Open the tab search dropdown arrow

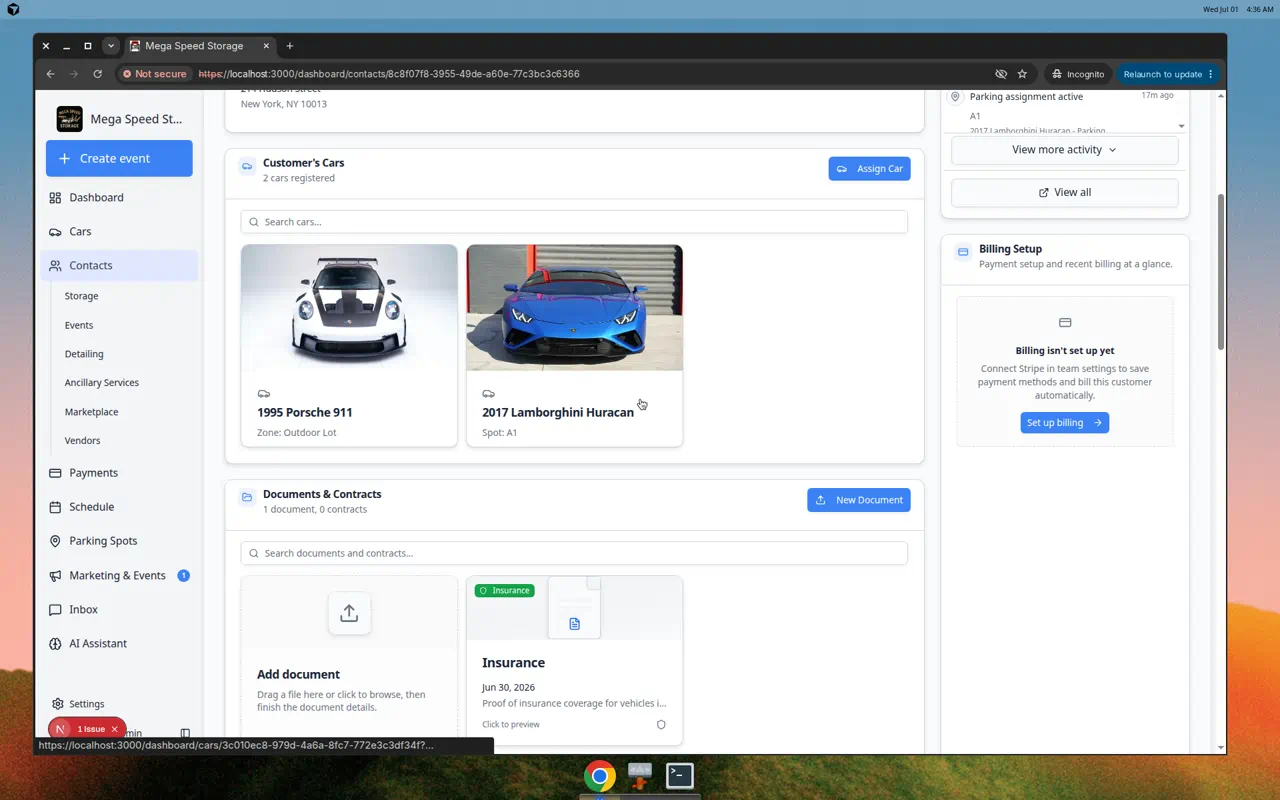click(111, 46)
